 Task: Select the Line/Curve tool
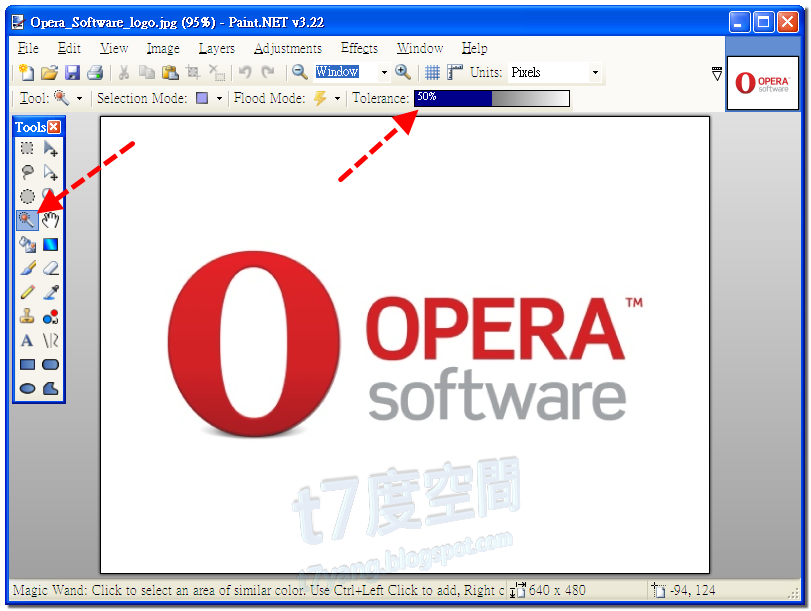51,340
